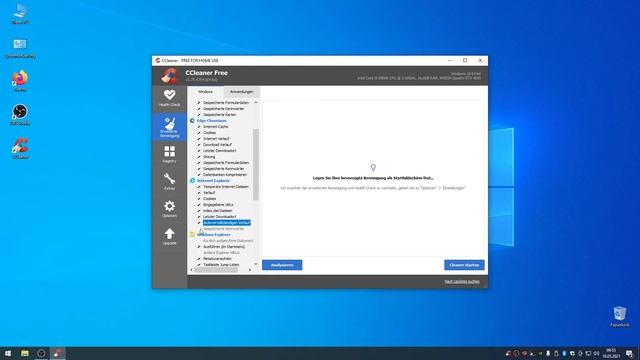Switch to the Anwendungen tab
640x360 pixels.
point(242,92)
